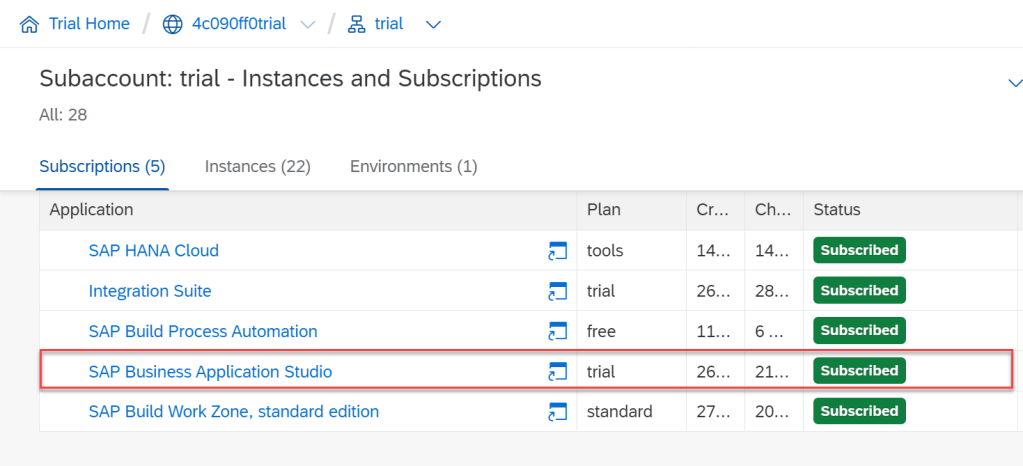Click launch icon for SAP Business Application Studio
1023x466 pixels.
[557, 372]
